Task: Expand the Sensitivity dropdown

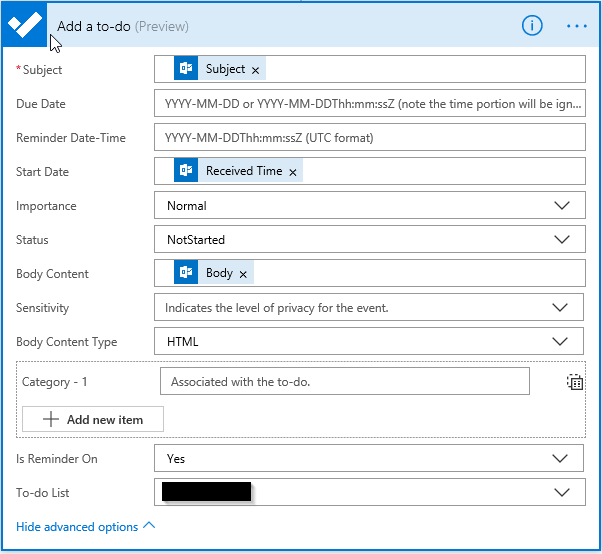Action: [562, 308]
